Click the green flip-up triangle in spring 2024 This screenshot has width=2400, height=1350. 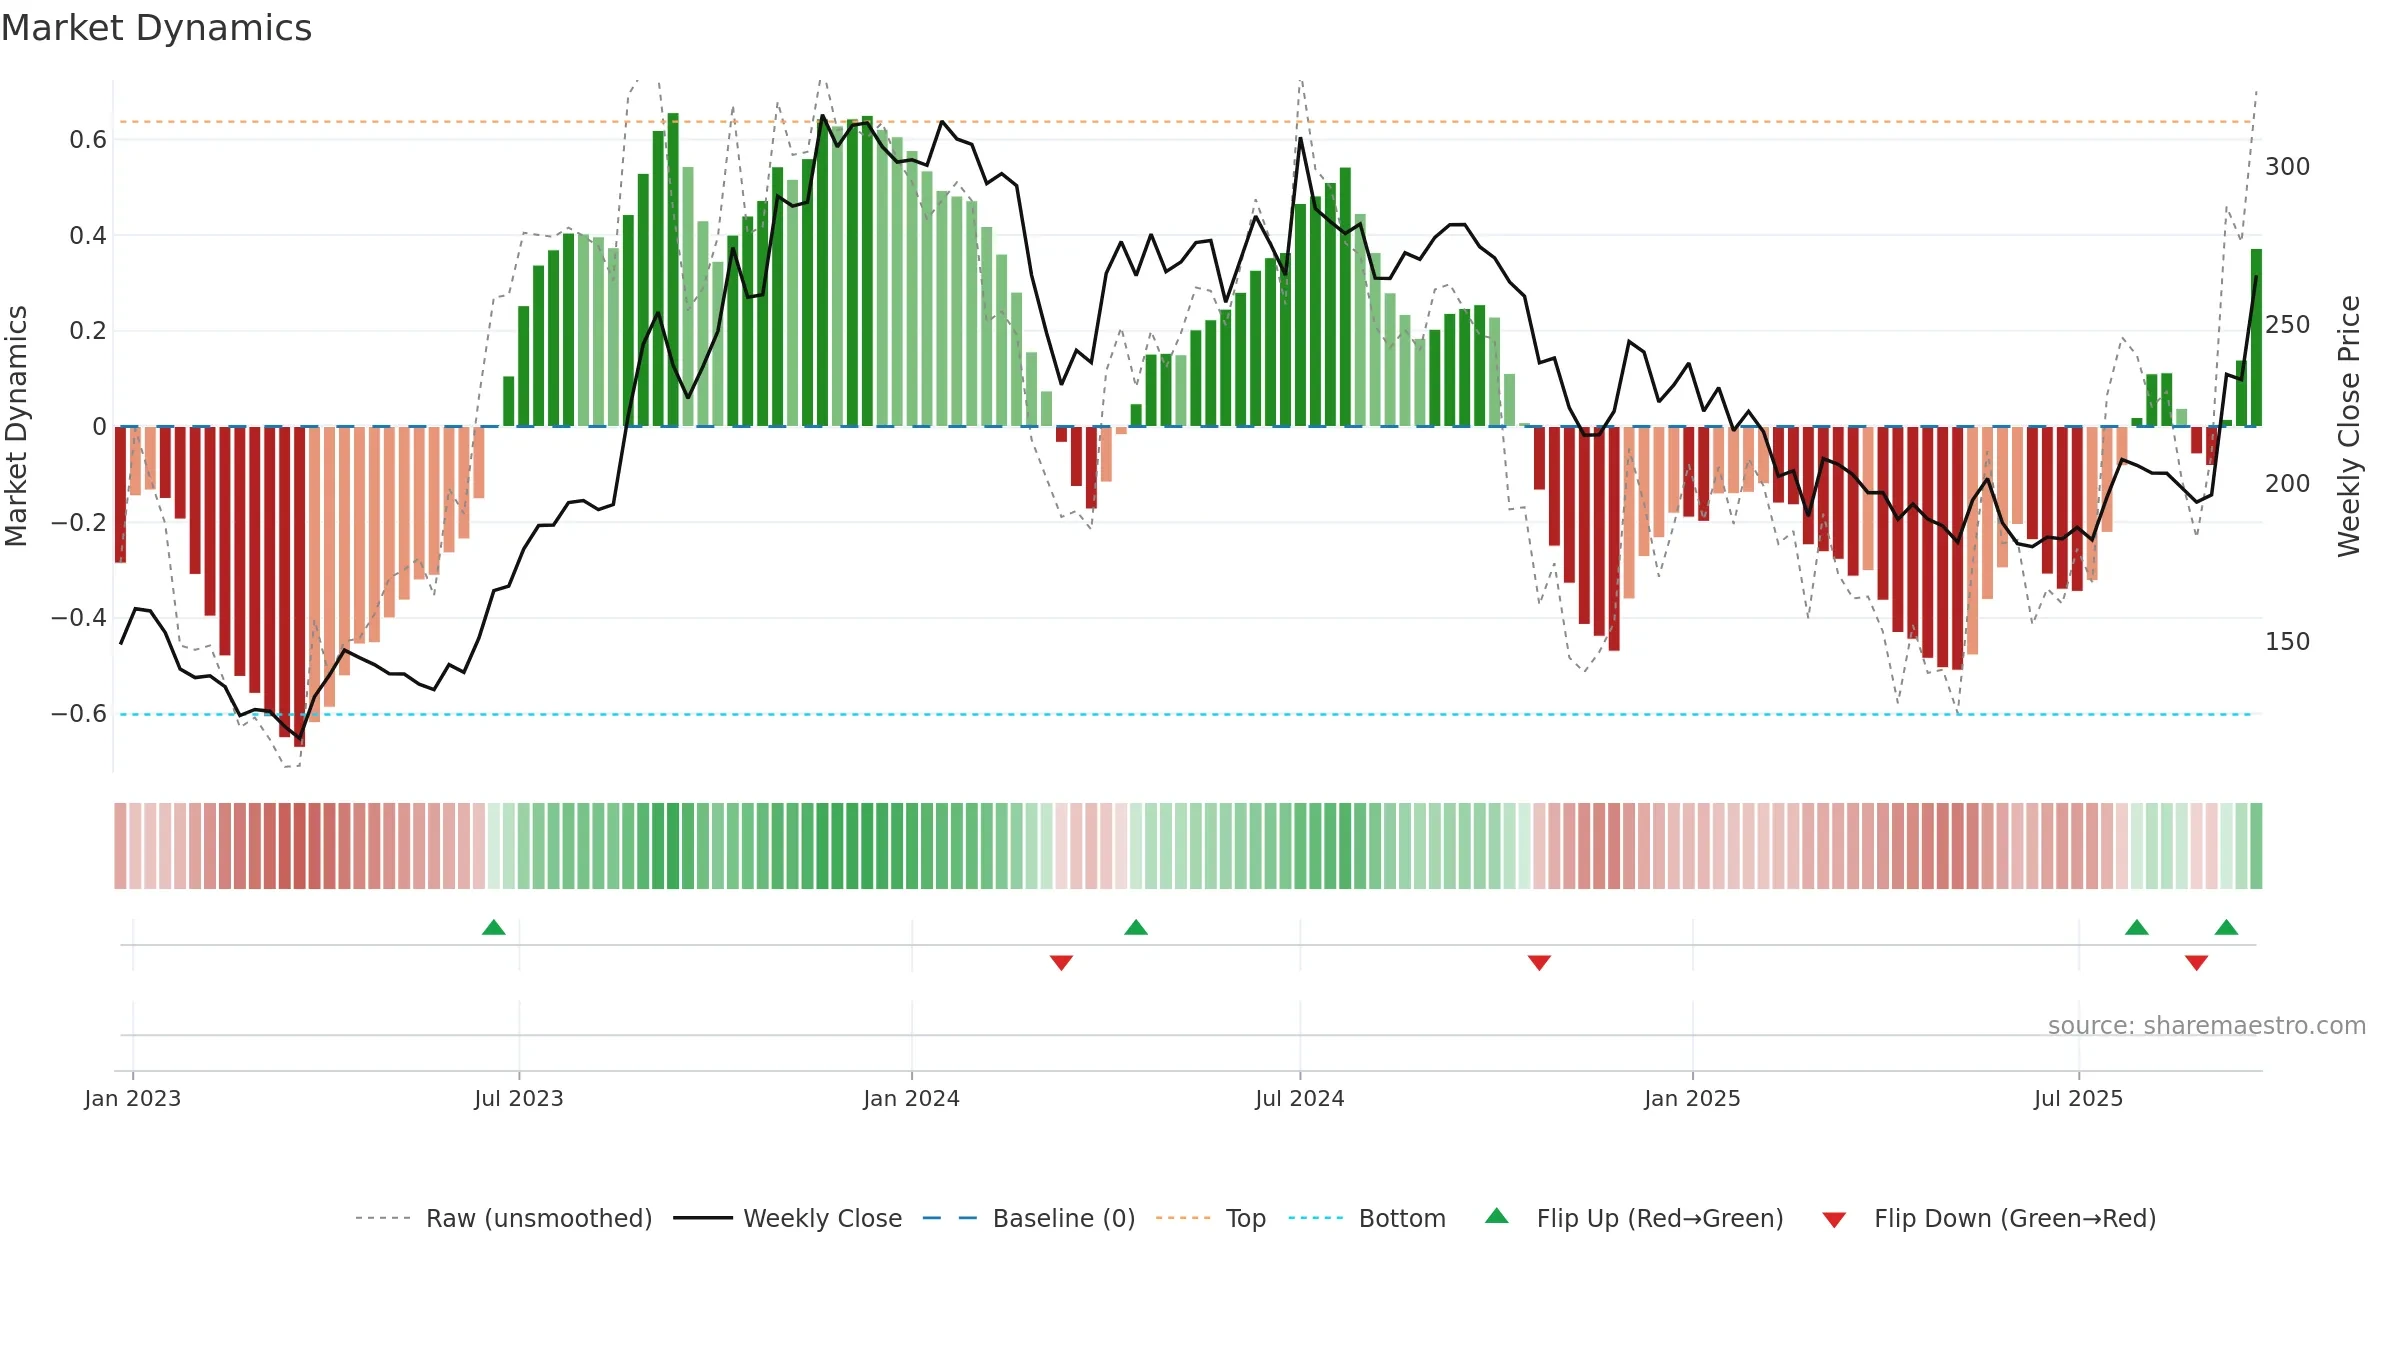[x=1136, y=927]
